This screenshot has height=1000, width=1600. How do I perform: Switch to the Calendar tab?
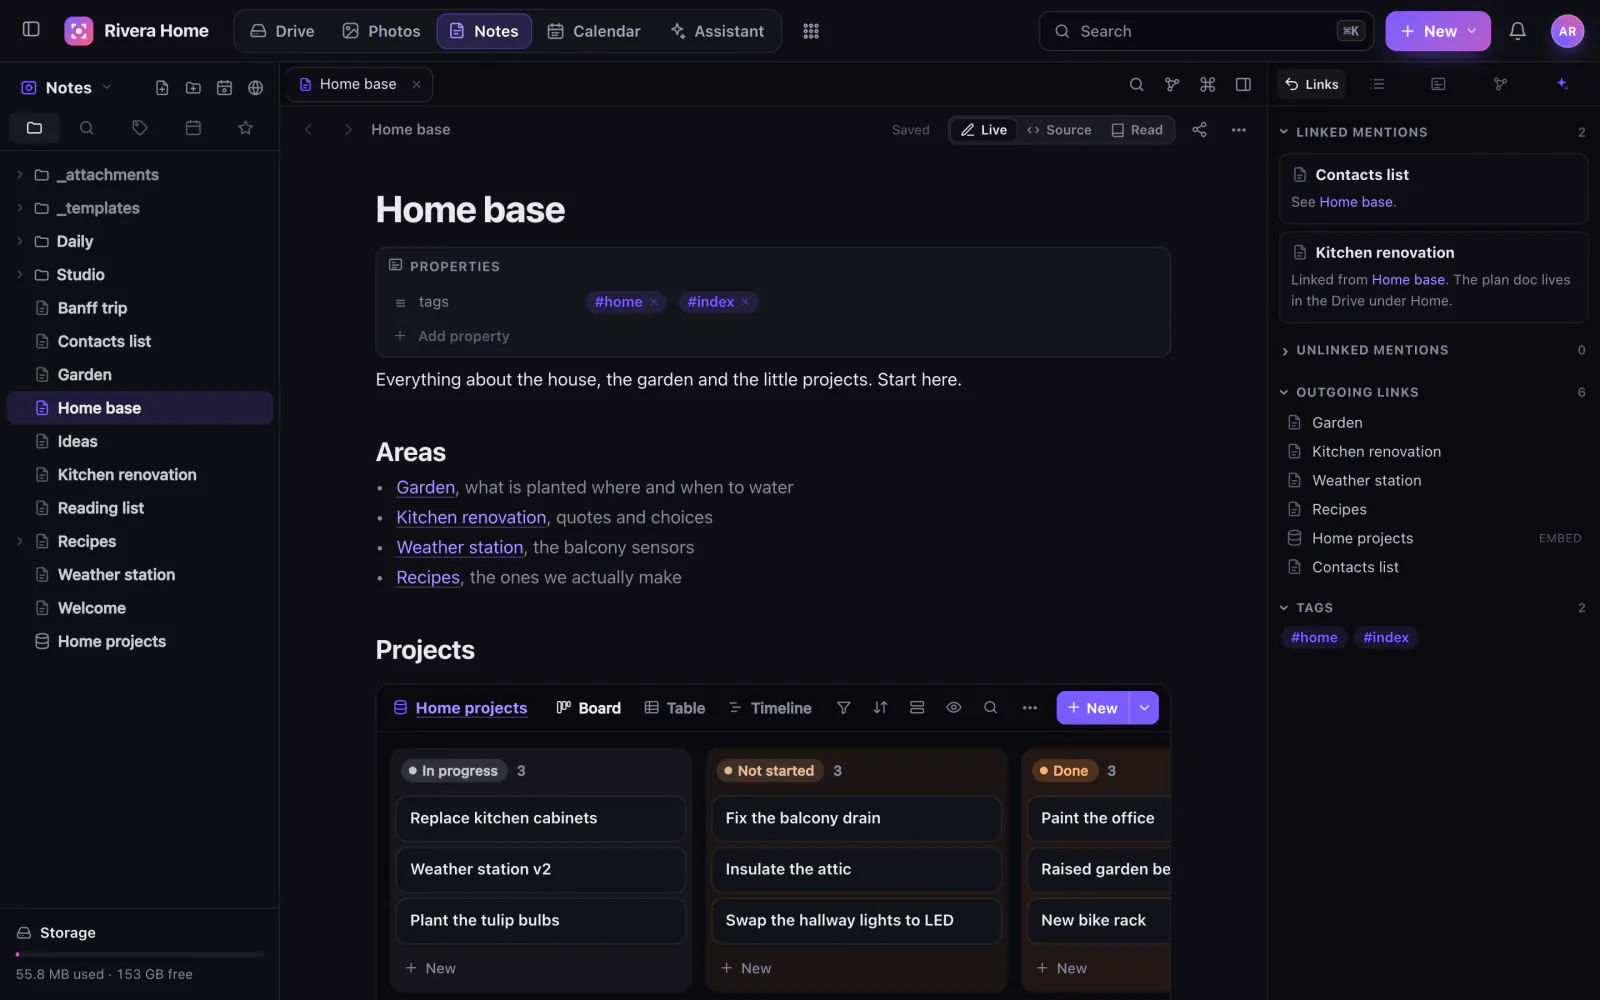(x=594, y=31)
